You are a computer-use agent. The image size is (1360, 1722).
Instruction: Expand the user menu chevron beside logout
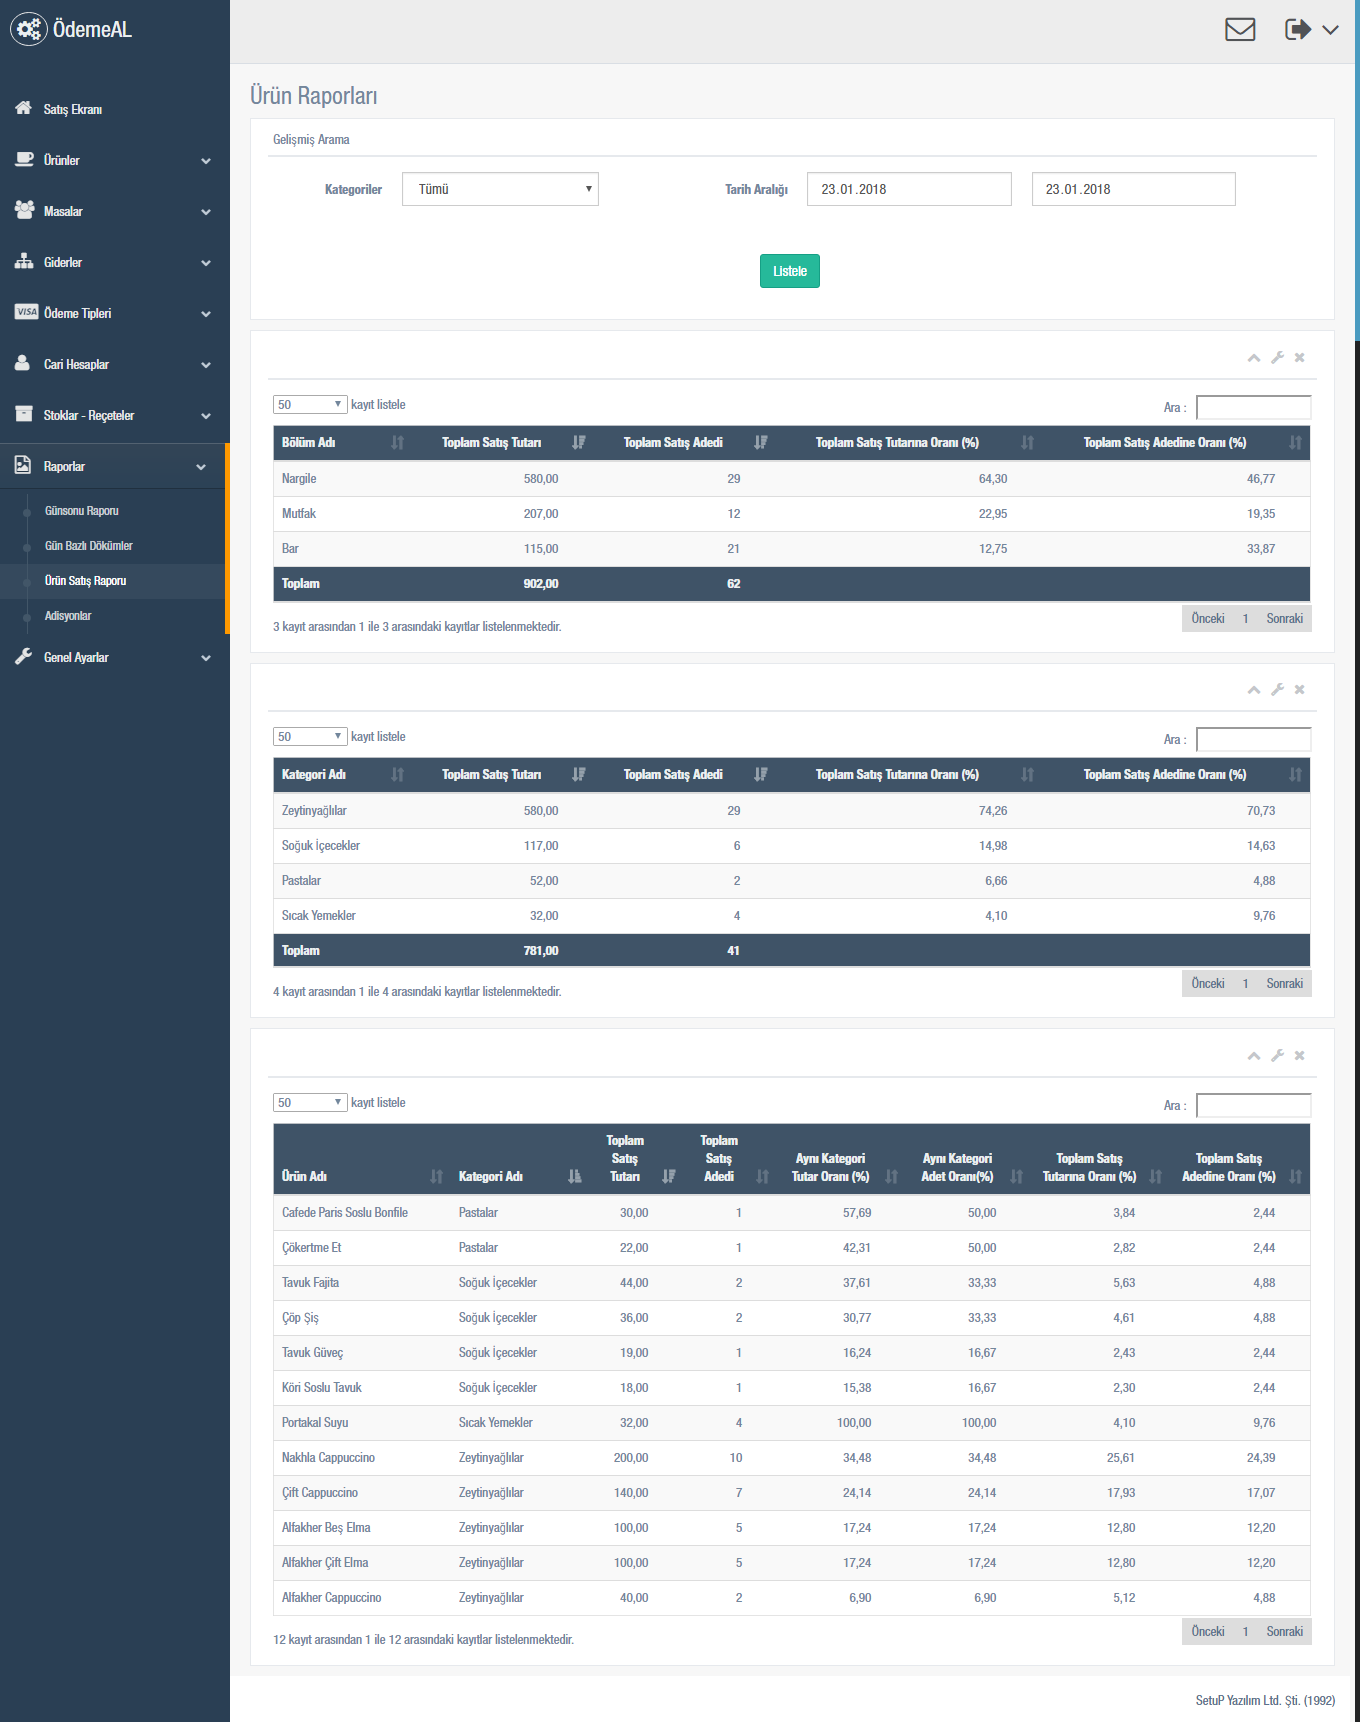tap(1330, 30)
